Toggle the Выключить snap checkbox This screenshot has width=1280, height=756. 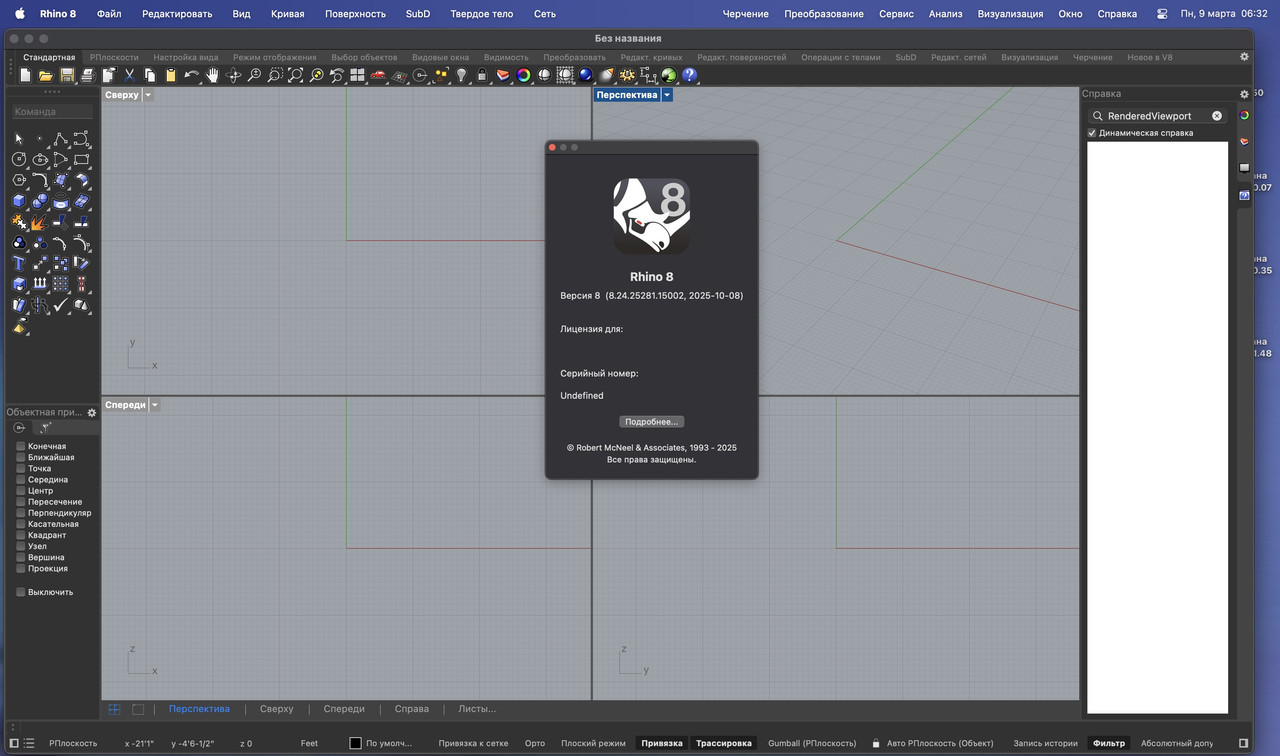coord(20,592)
